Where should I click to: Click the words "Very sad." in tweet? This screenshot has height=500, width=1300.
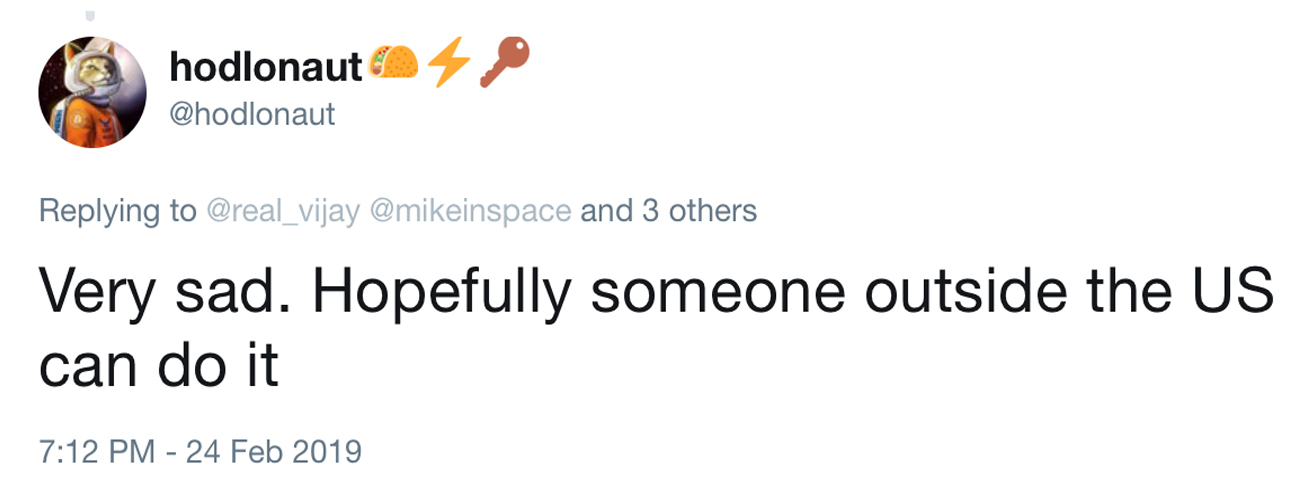coord(154,291)
